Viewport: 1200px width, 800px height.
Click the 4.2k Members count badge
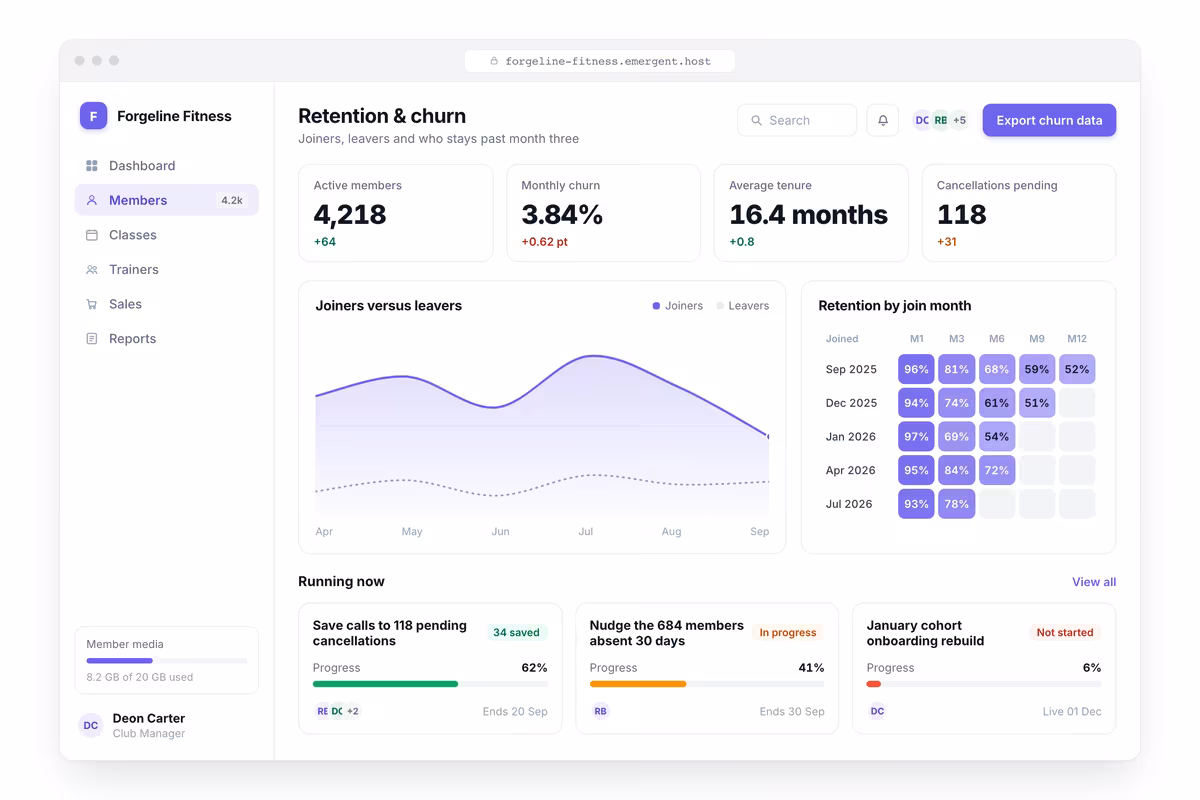232,200
